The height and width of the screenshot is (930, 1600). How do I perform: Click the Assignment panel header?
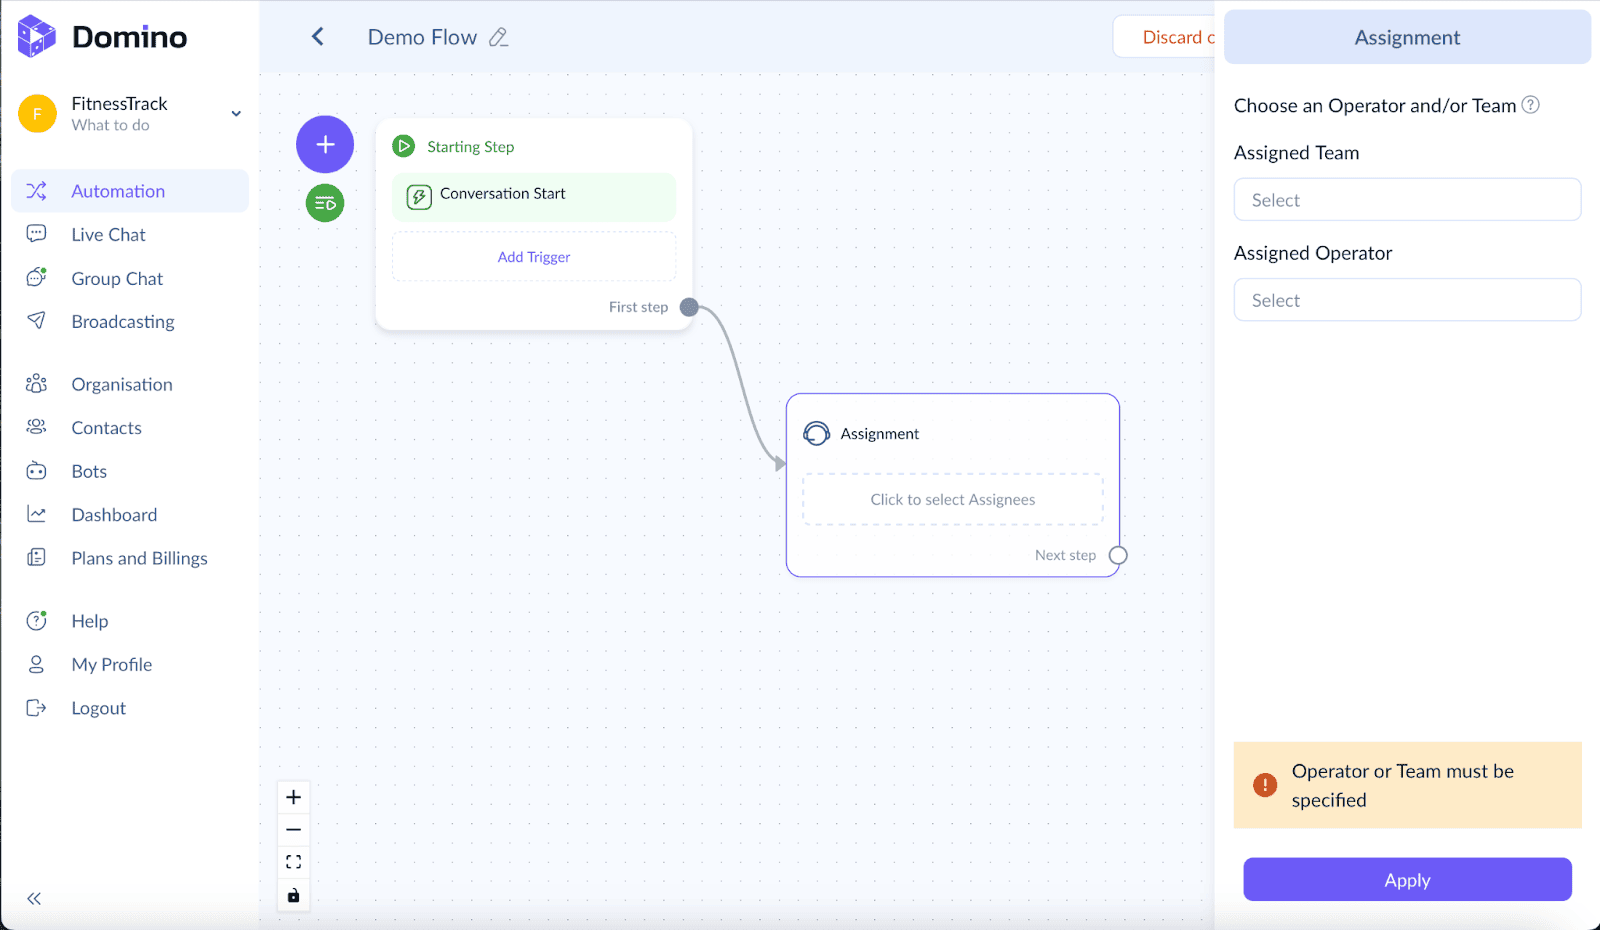1407,38
